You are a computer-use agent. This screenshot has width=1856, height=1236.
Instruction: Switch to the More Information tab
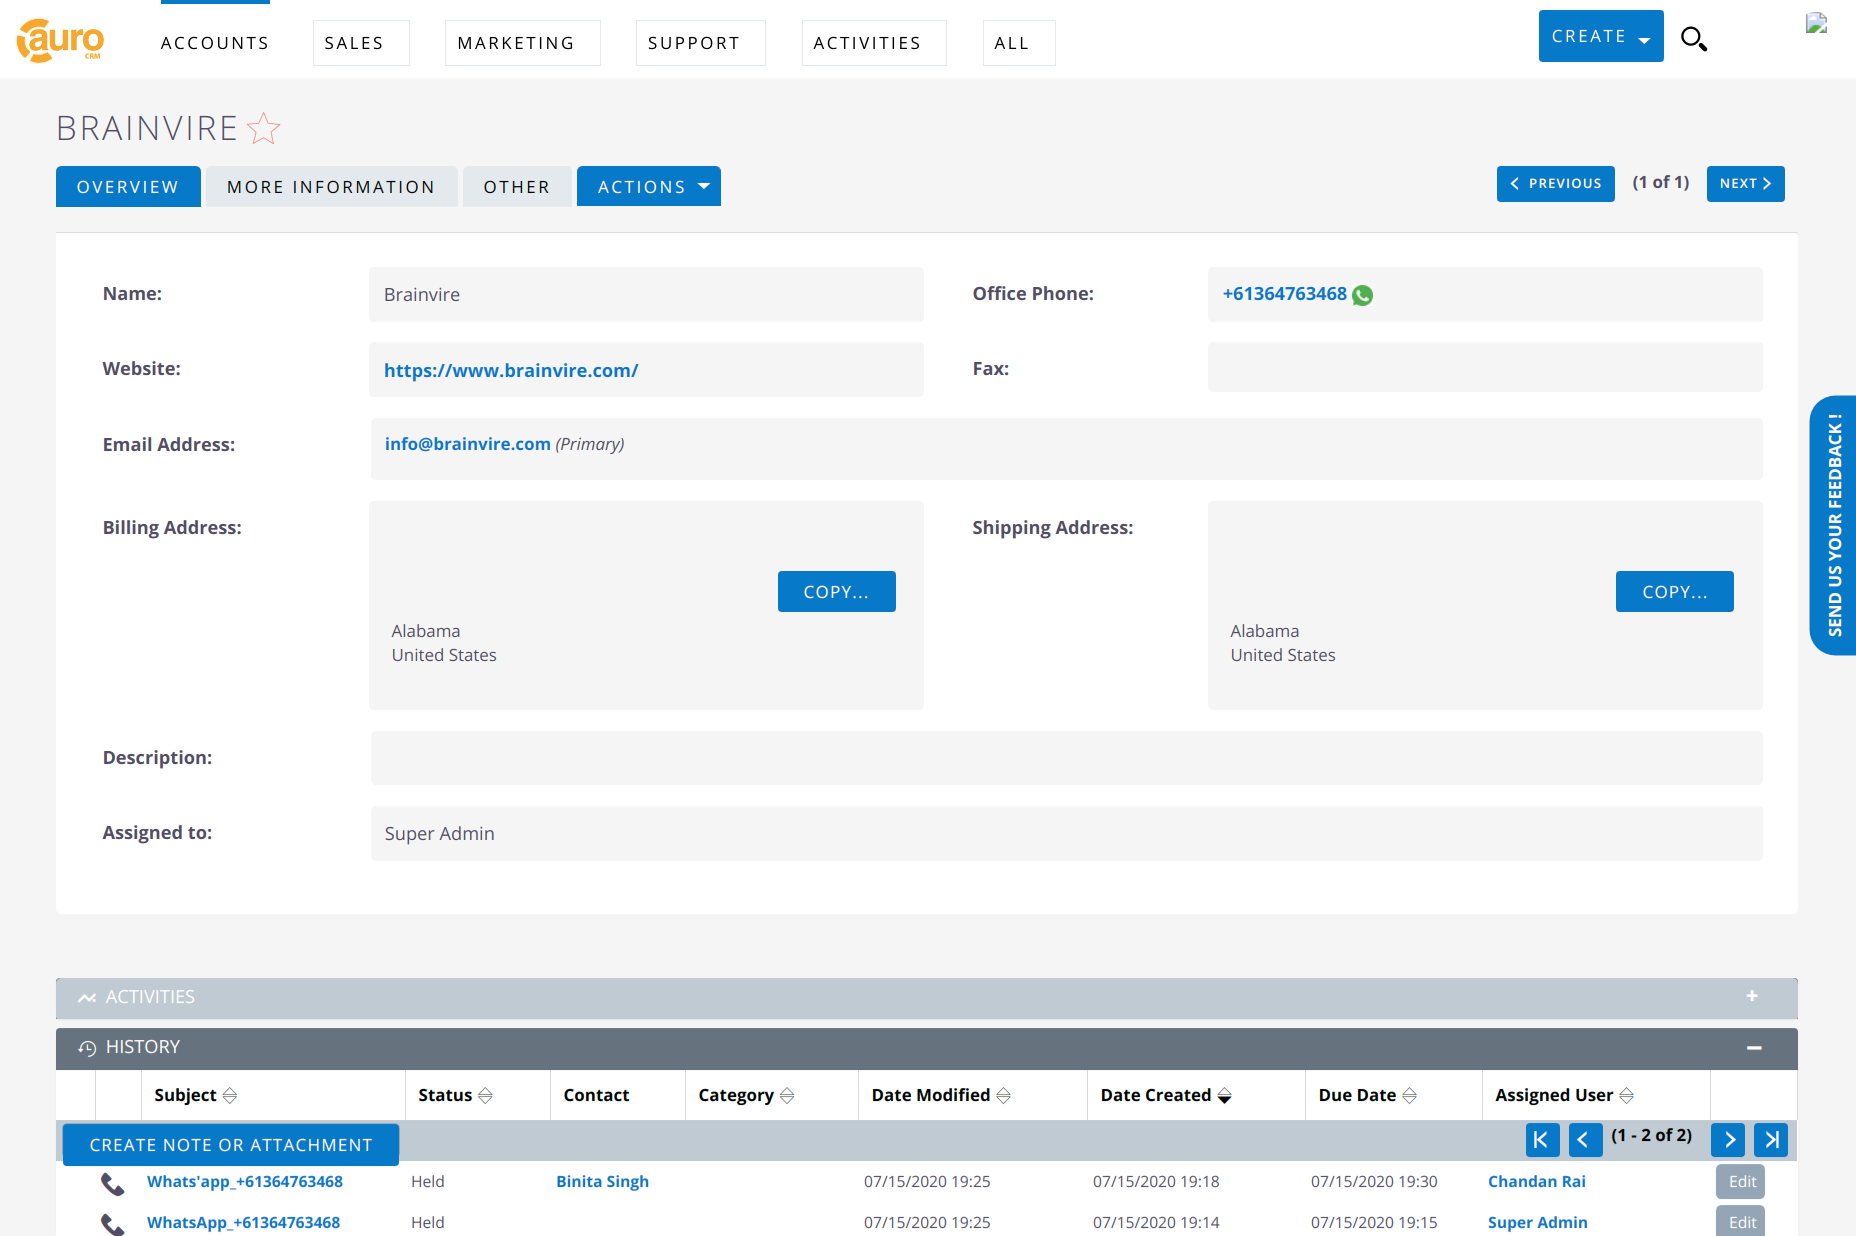pos(331,186)
